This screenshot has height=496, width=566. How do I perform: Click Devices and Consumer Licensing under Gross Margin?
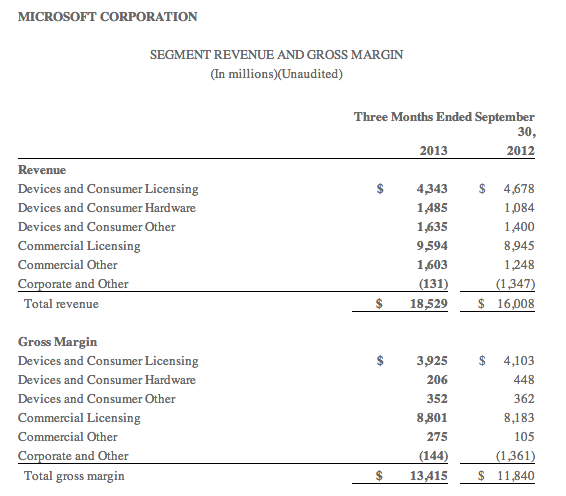[x=108, y=361]
